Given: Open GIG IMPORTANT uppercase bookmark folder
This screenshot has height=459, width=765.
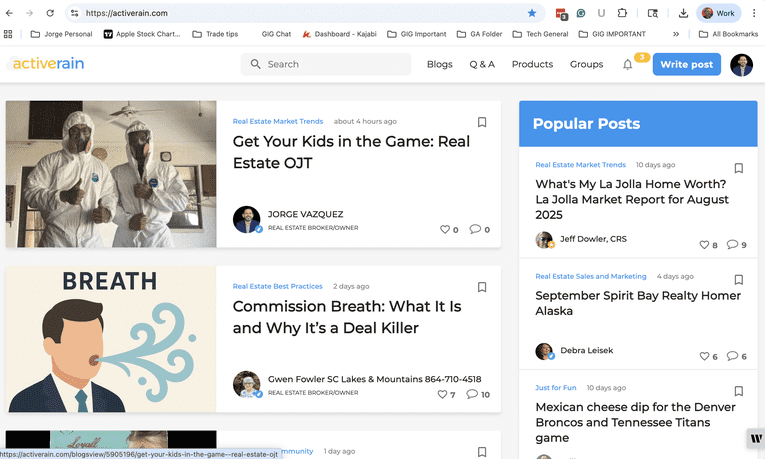Looking at the screenshot, I should [612, 34].
